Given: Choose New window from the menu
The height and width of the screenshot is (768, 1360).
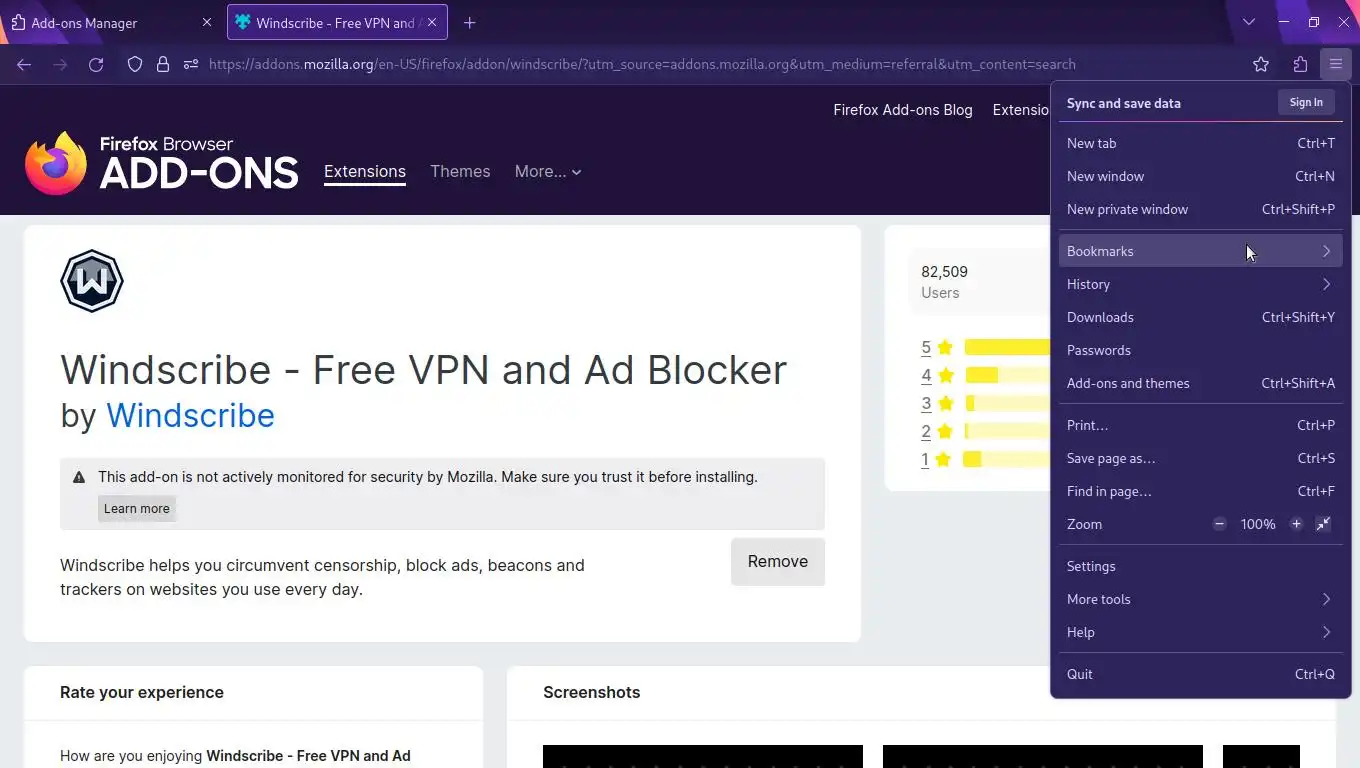Looking at the screenshot, I should coord(1200,176).
